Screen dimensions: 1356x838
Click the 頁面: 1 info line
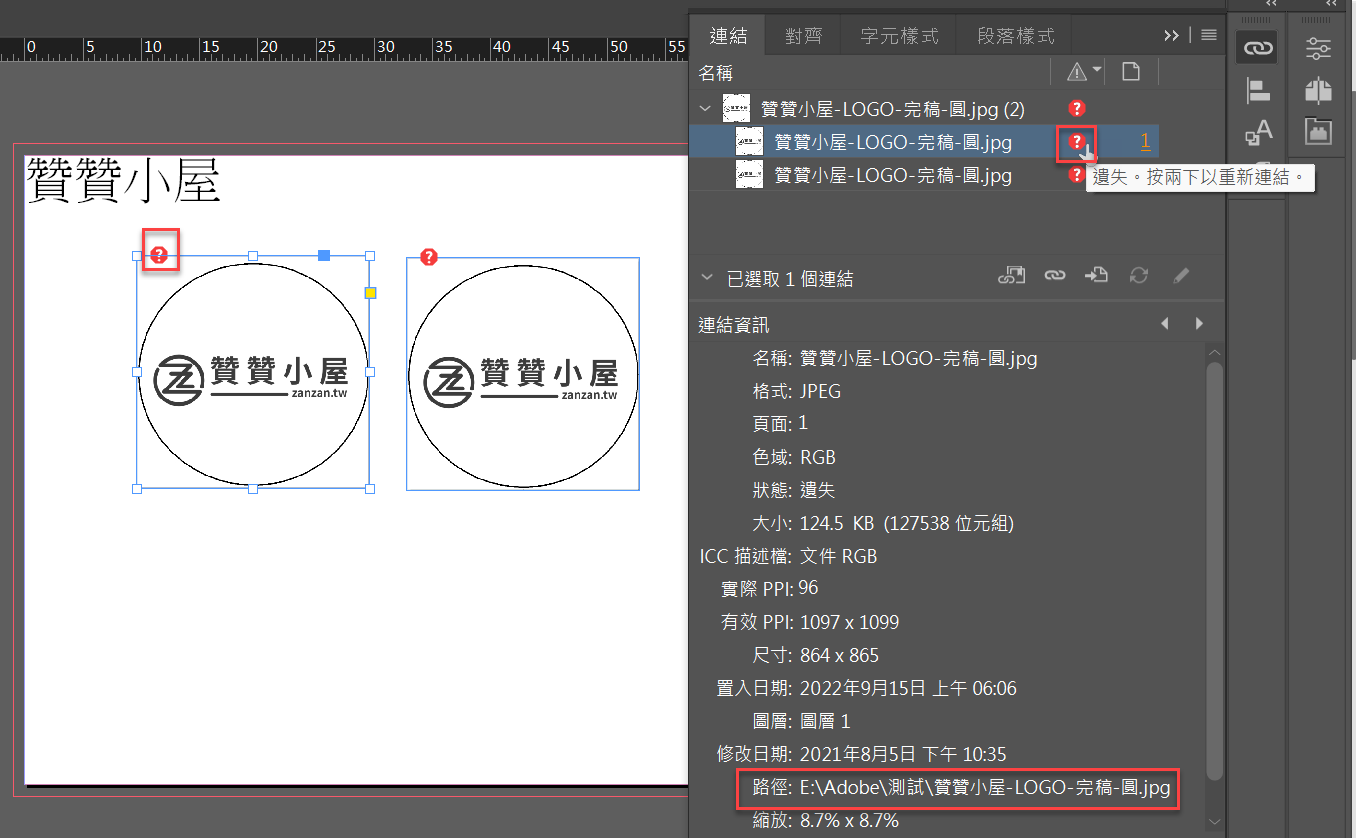780,424
